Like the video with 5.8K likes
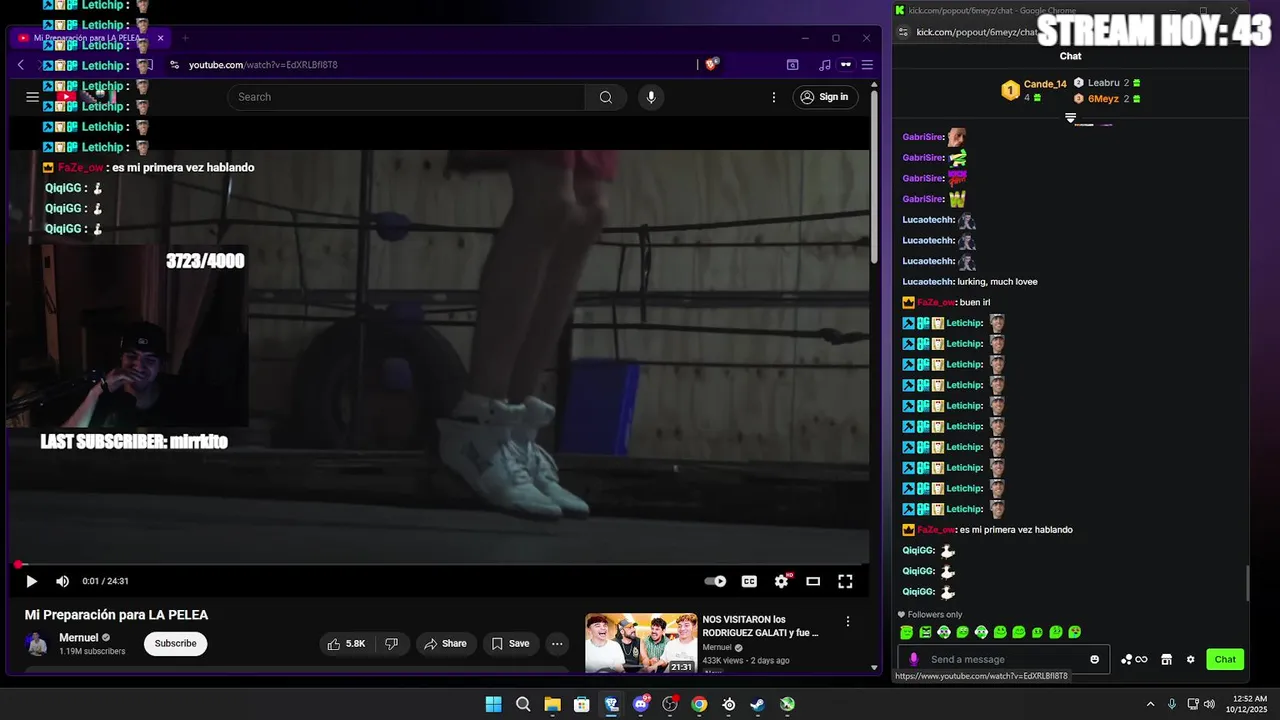This screenshot has height=720, width=1280. tap(346, 644)
